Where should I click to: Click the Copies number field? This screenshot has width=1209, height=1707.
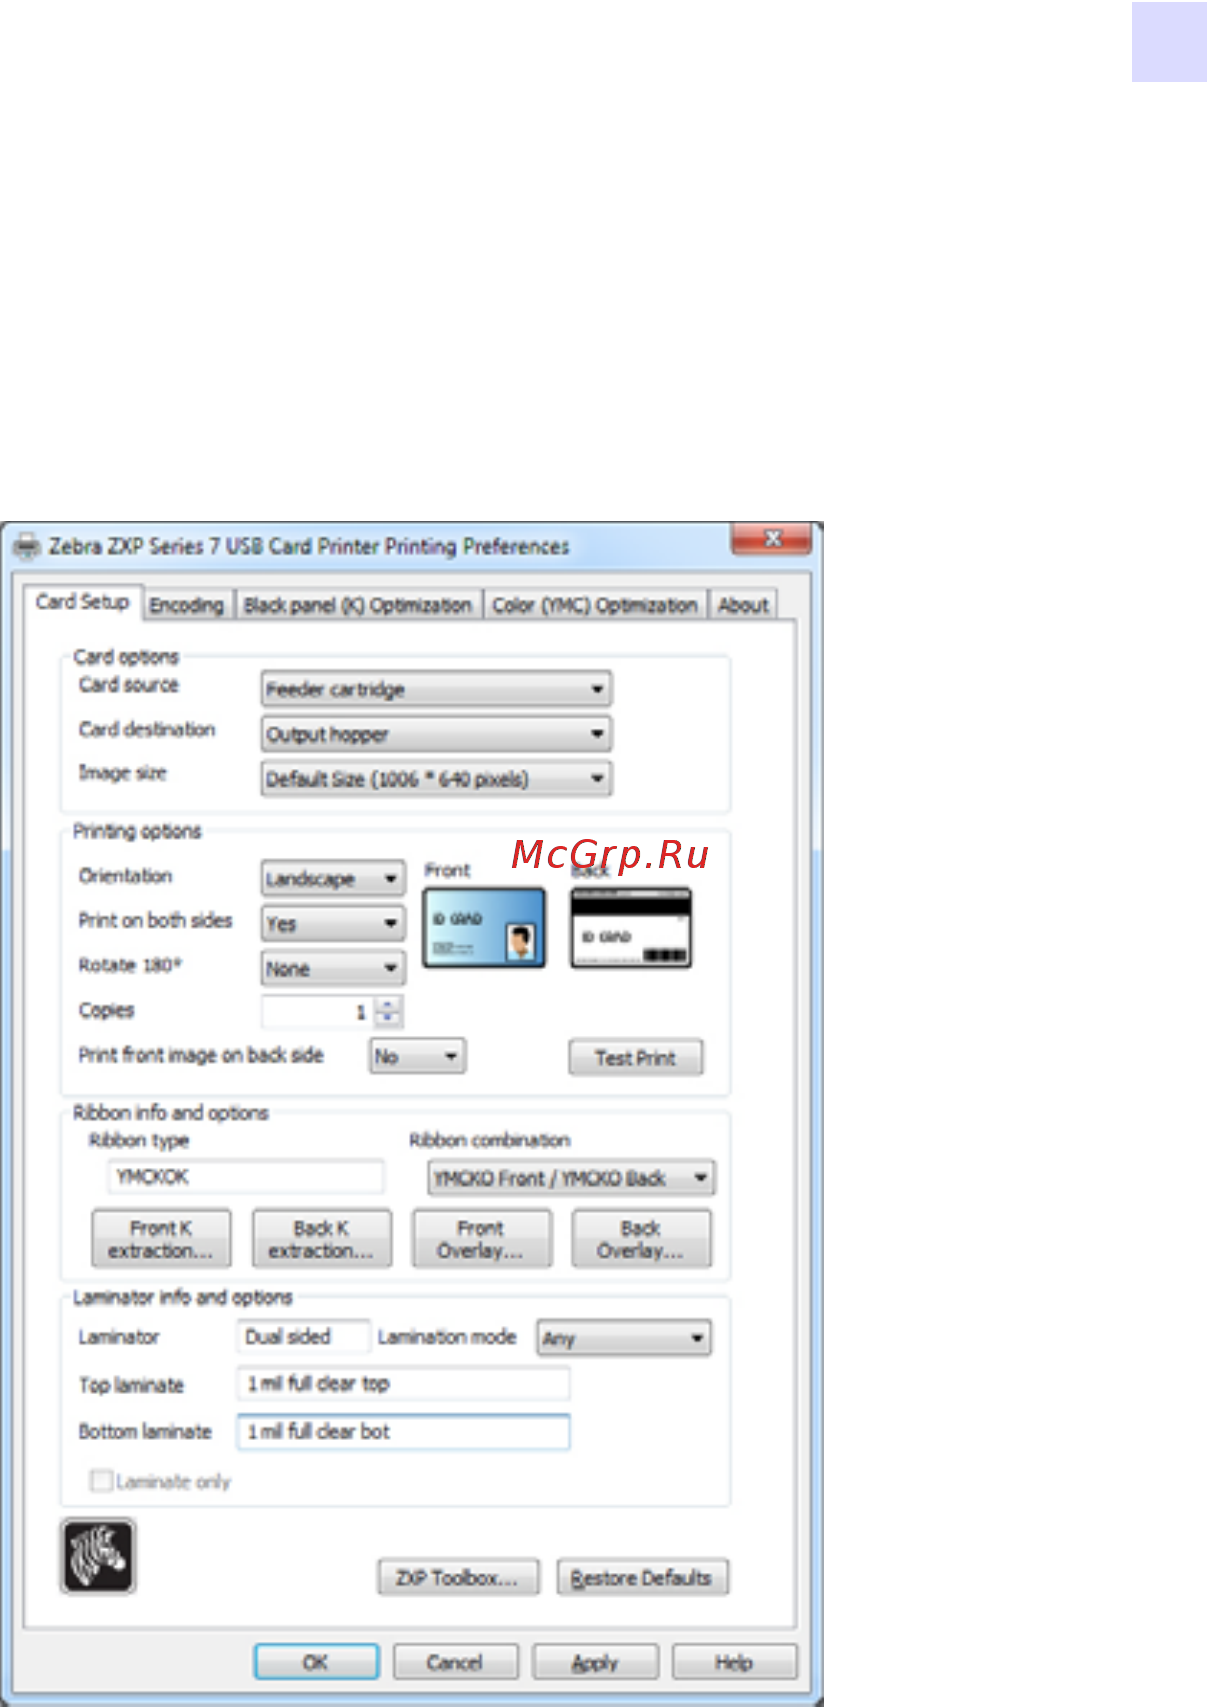coord(317,1012)
